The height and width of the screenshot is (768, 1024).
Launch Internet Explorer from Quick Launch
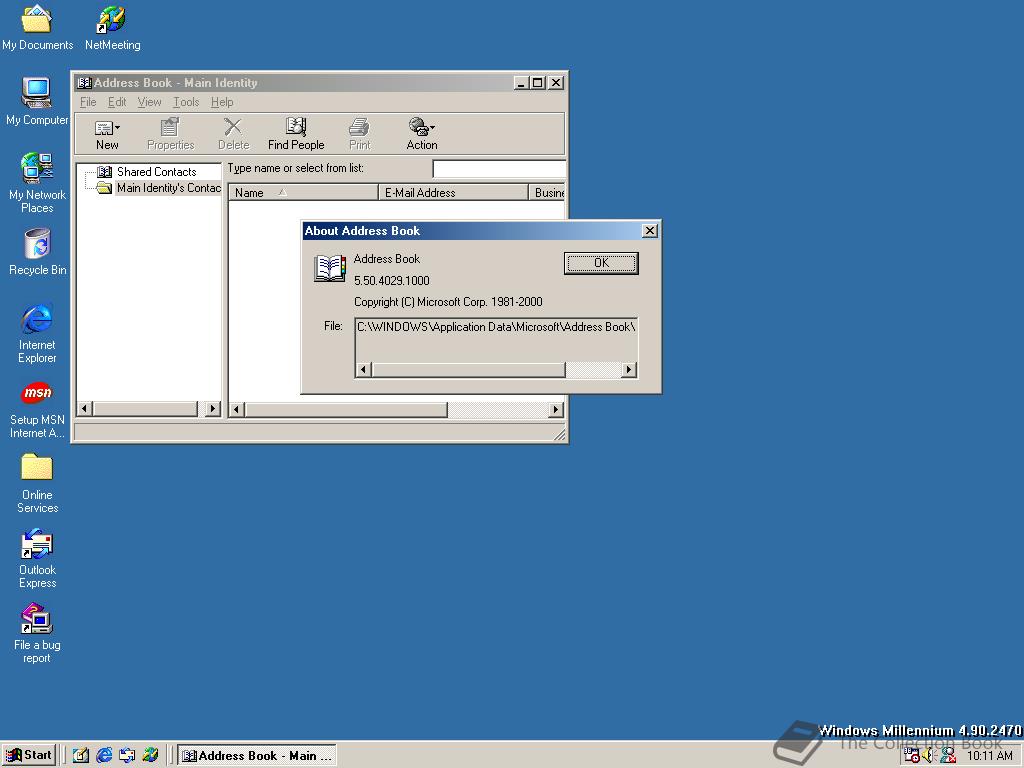coord(104,755)
